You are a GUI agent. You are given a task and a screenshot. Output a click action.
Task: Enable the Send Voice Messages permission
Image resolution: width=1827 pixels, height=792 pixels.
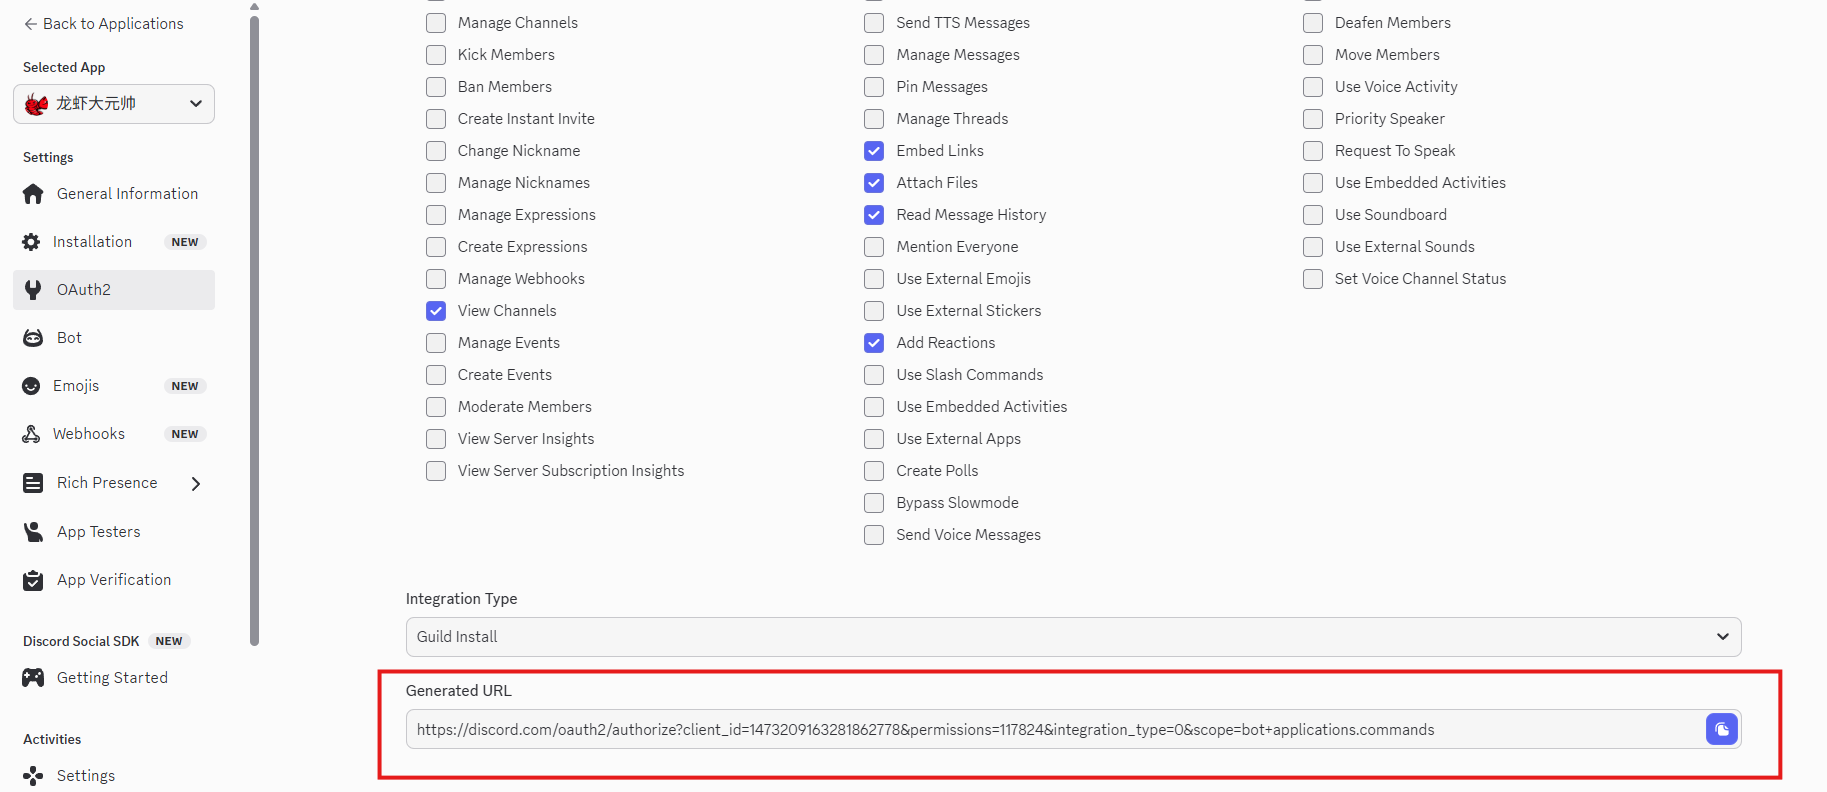coord(874,535)
